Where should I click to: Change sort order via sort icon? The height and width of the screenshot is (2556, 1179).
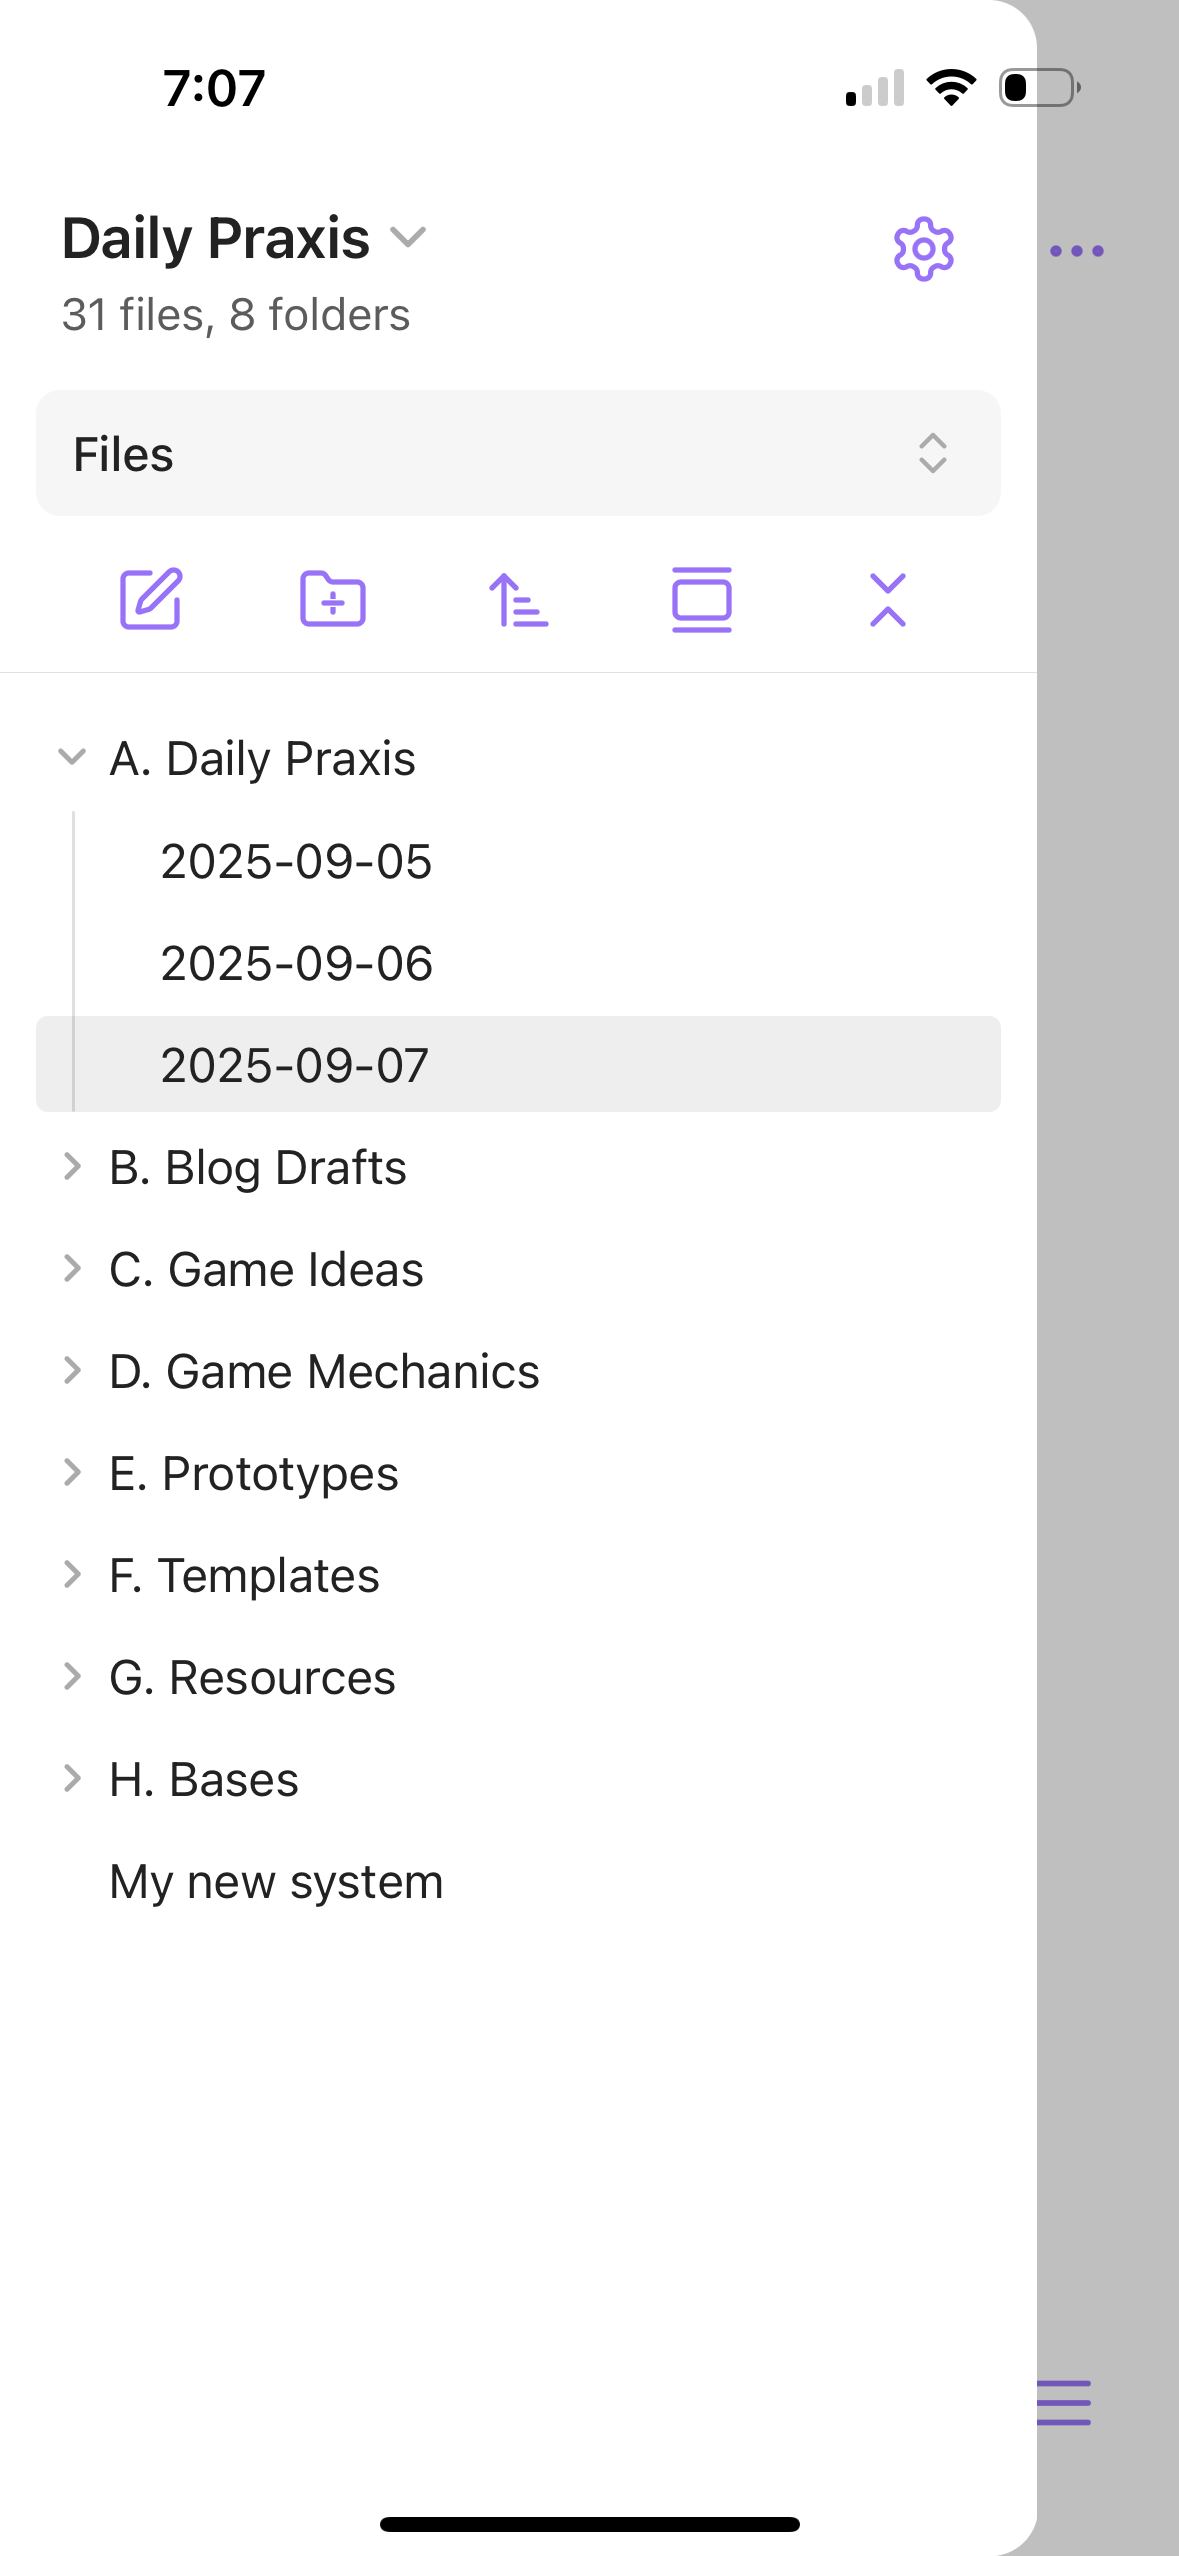coord(518,599)
